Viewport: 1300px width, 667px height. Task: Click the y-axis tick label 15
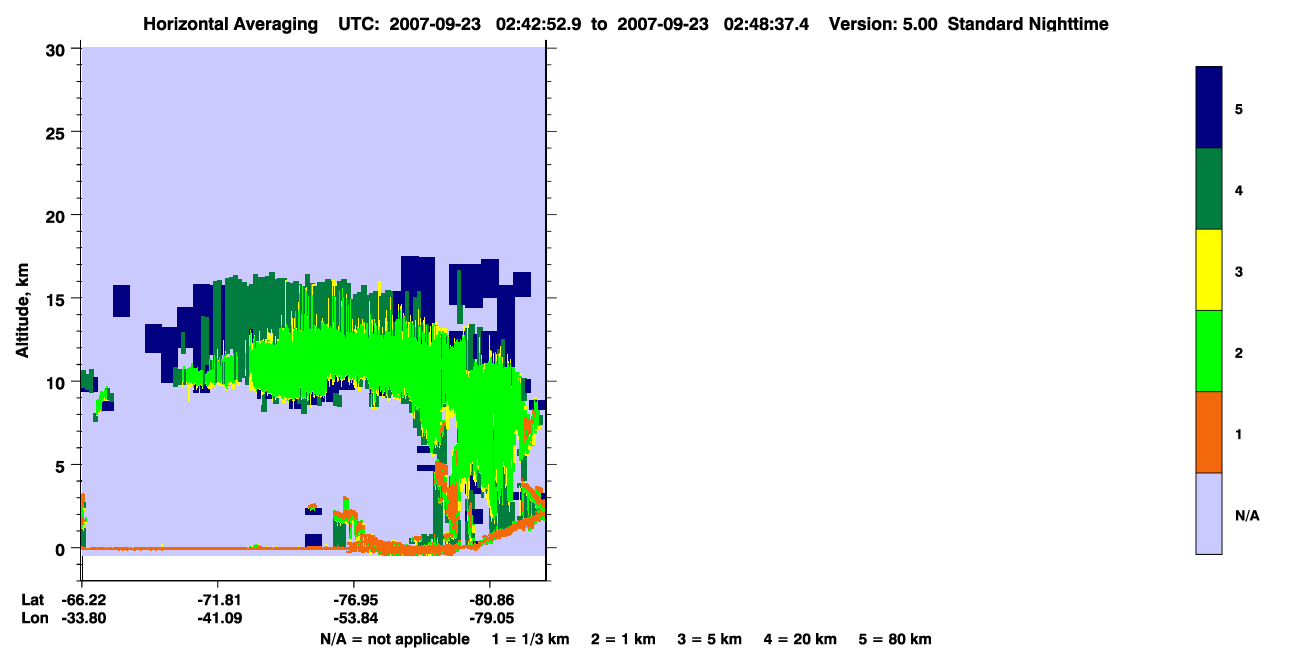pos(56,299)
